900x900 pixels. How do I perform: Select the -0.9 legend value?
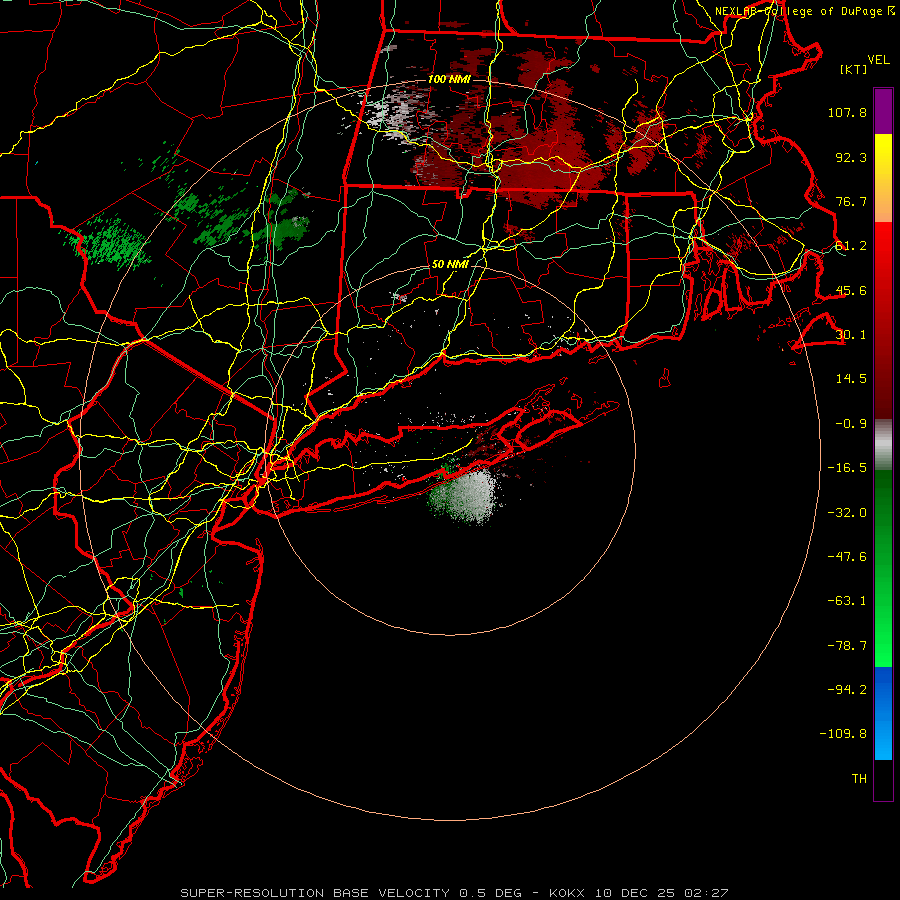(851, 424)
